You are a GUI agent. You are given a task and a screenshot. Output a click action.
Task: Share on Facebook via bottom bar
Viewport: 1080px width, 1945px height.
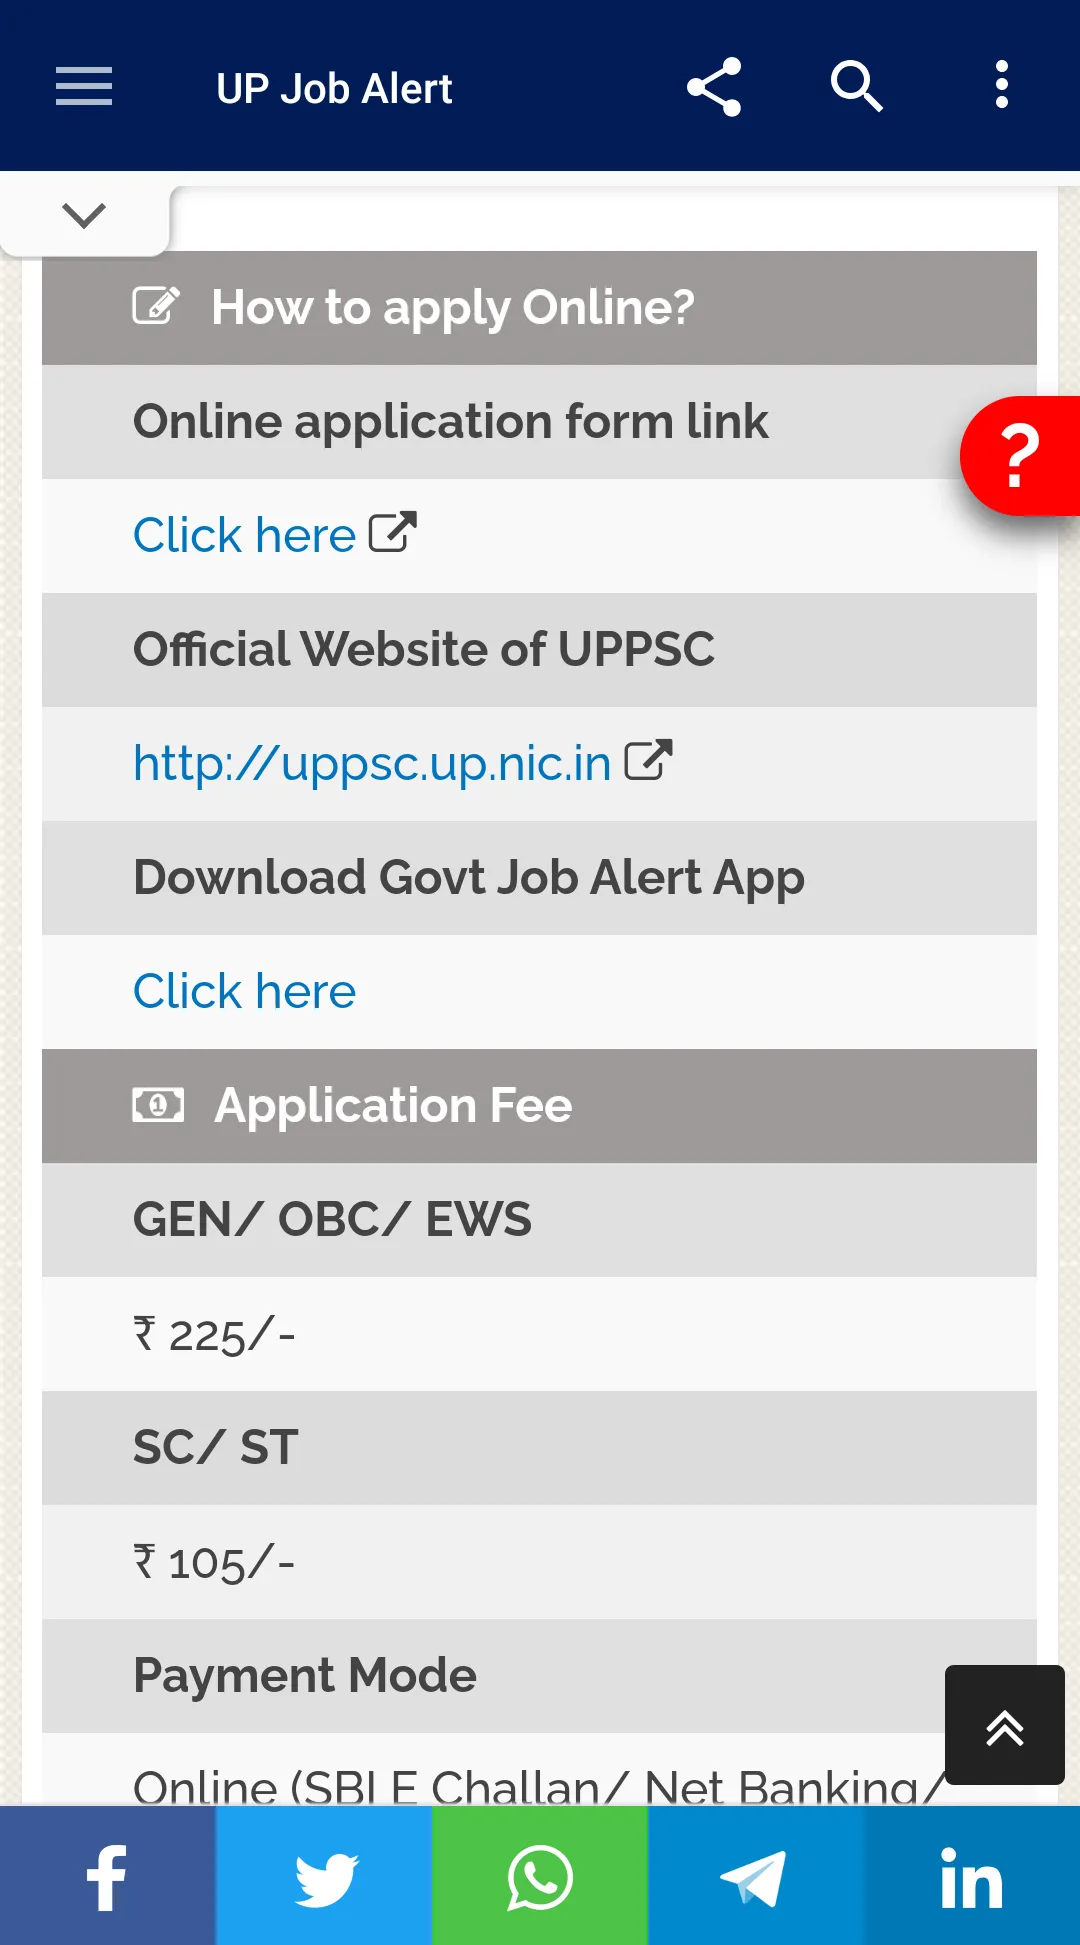[x=108, y=1876]
